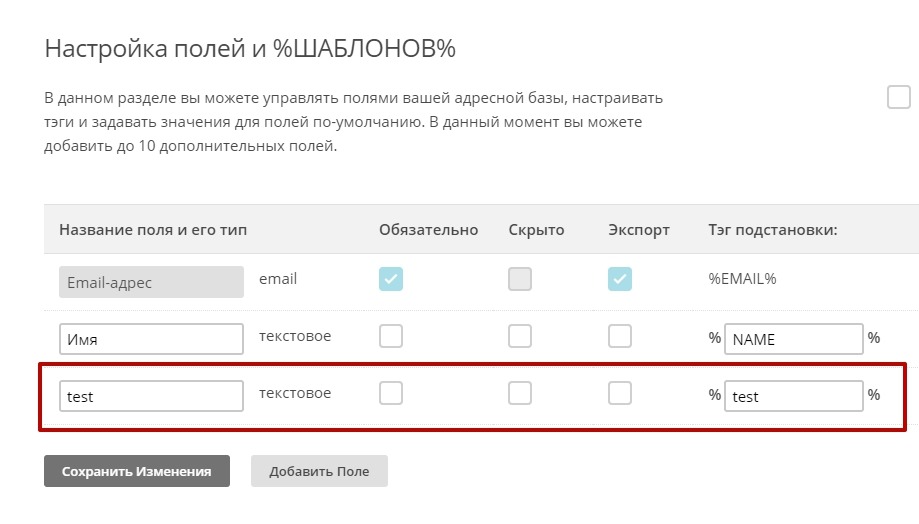This screenshot has width=919, height=524.
Task: Click the Имя field name input
Action: tap(151, 339)
